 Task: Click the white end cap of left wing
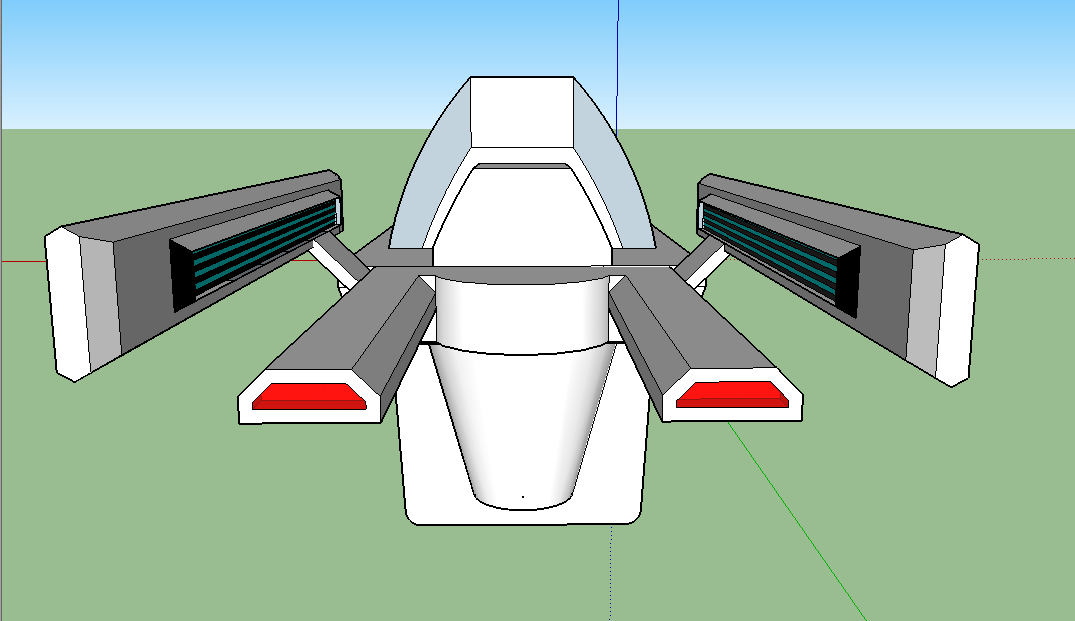tap(67, 304)
